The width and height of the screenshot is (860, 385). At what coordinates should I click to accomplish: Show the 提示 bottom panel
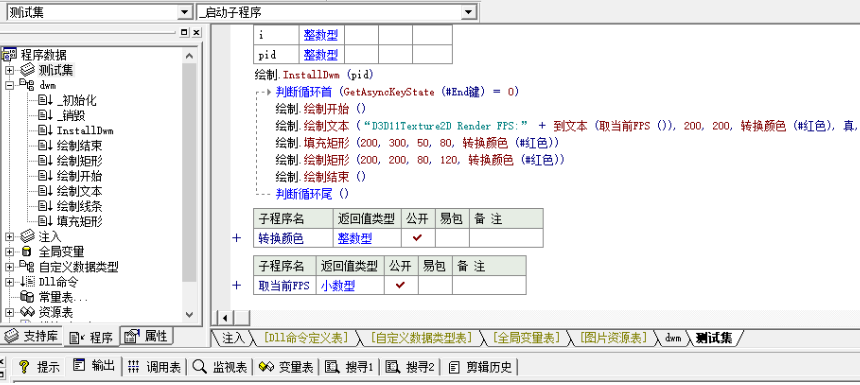coord(40,367)
